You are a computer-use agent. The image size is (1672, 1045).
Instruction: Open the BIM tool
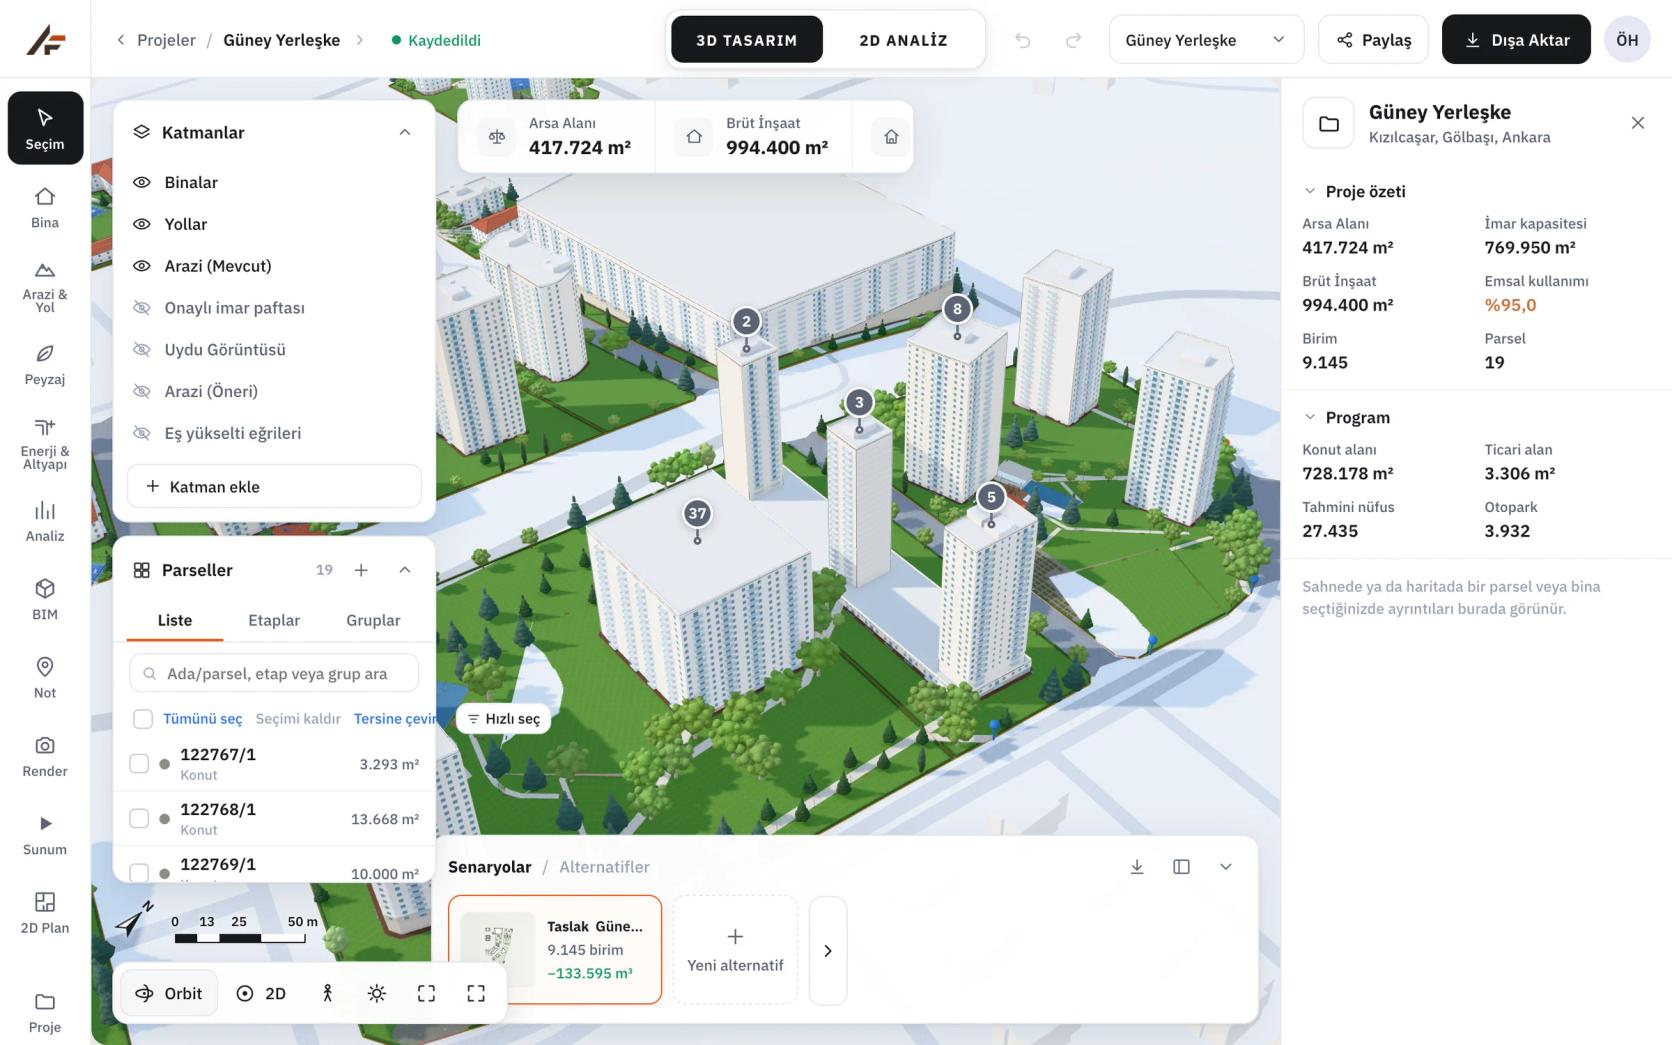click(x=45, y=600)
